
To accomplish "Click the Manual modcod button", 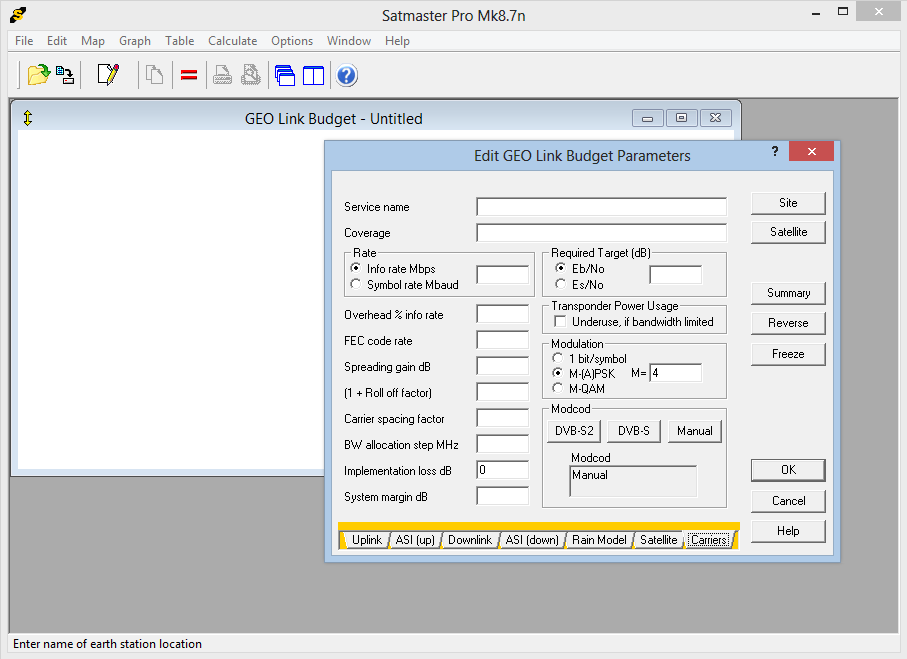I will [695, 432].
